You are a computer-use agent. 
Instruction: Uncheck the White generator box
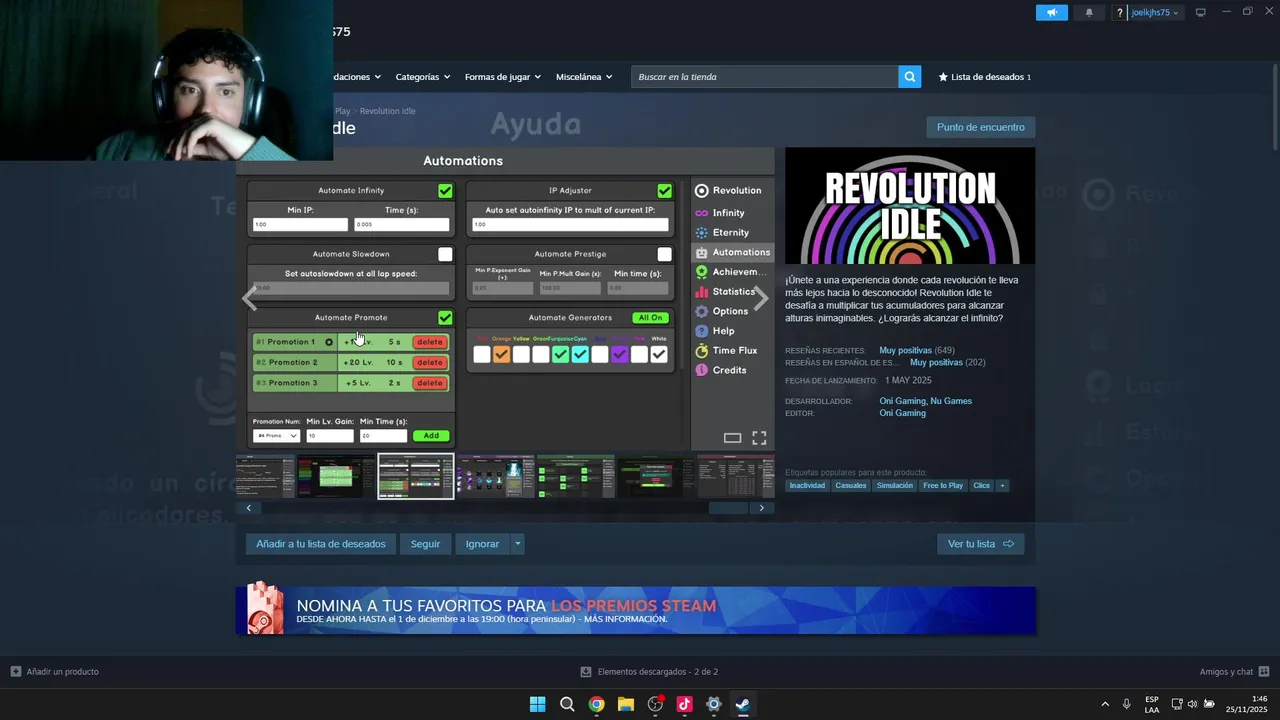coord(658,354)
